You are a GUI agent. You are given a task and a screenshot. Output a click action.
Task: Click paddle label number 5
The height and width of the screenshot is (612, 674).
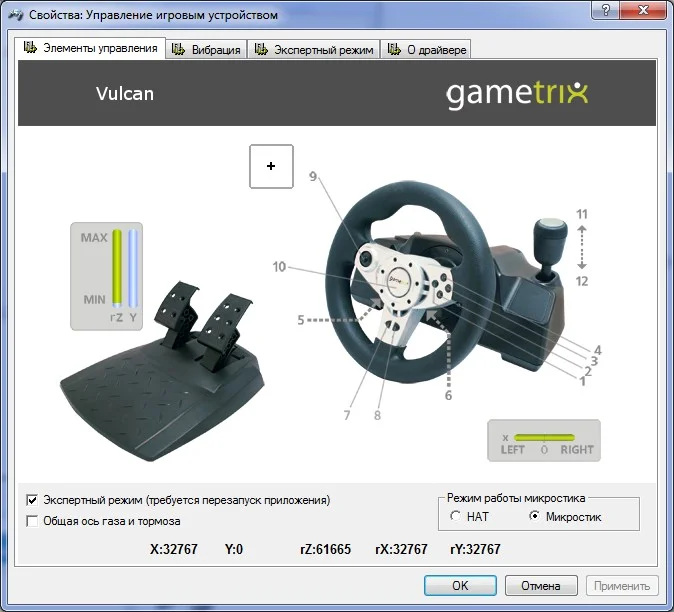pos(301,320)
